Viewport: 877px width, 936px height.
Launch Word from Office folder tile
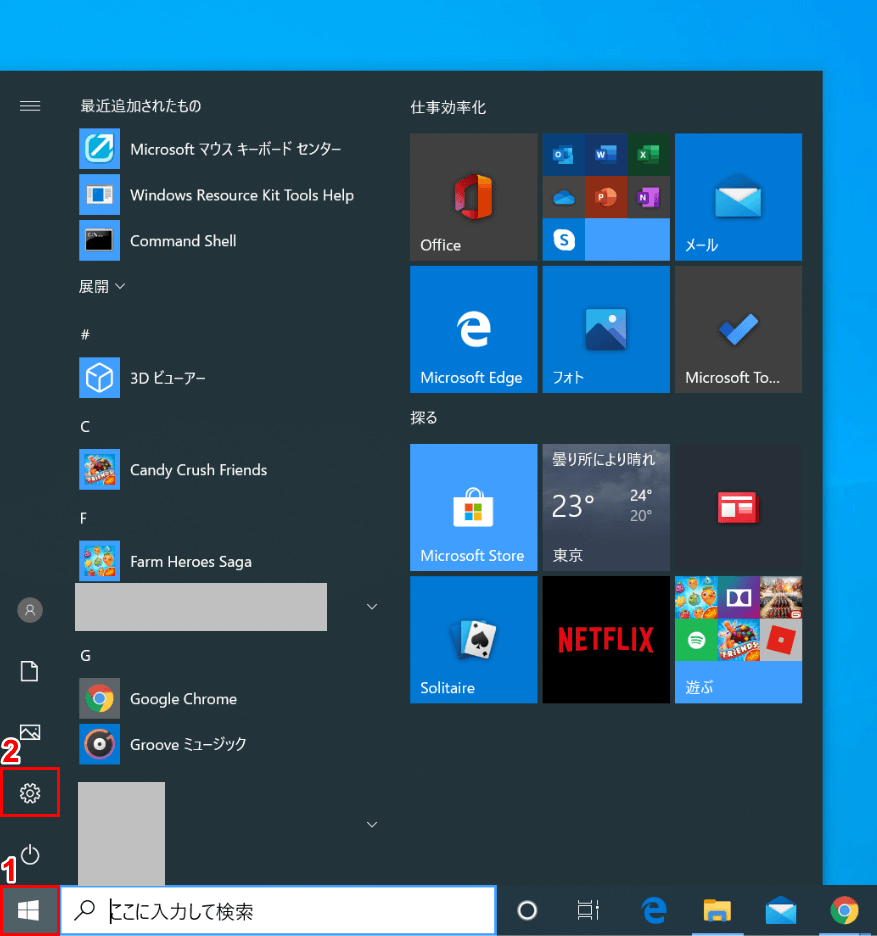606,155
